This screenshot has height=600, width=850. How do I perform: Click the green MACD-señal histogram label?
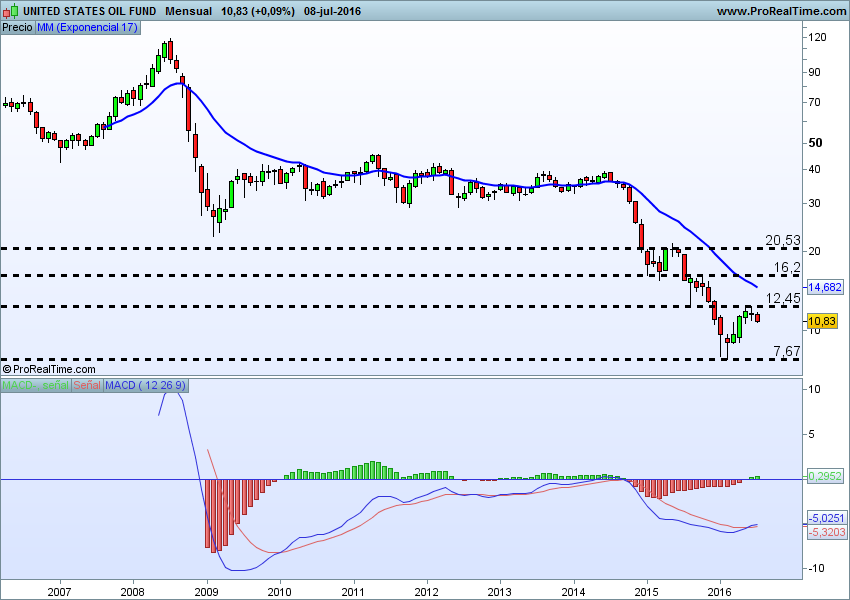35,385
